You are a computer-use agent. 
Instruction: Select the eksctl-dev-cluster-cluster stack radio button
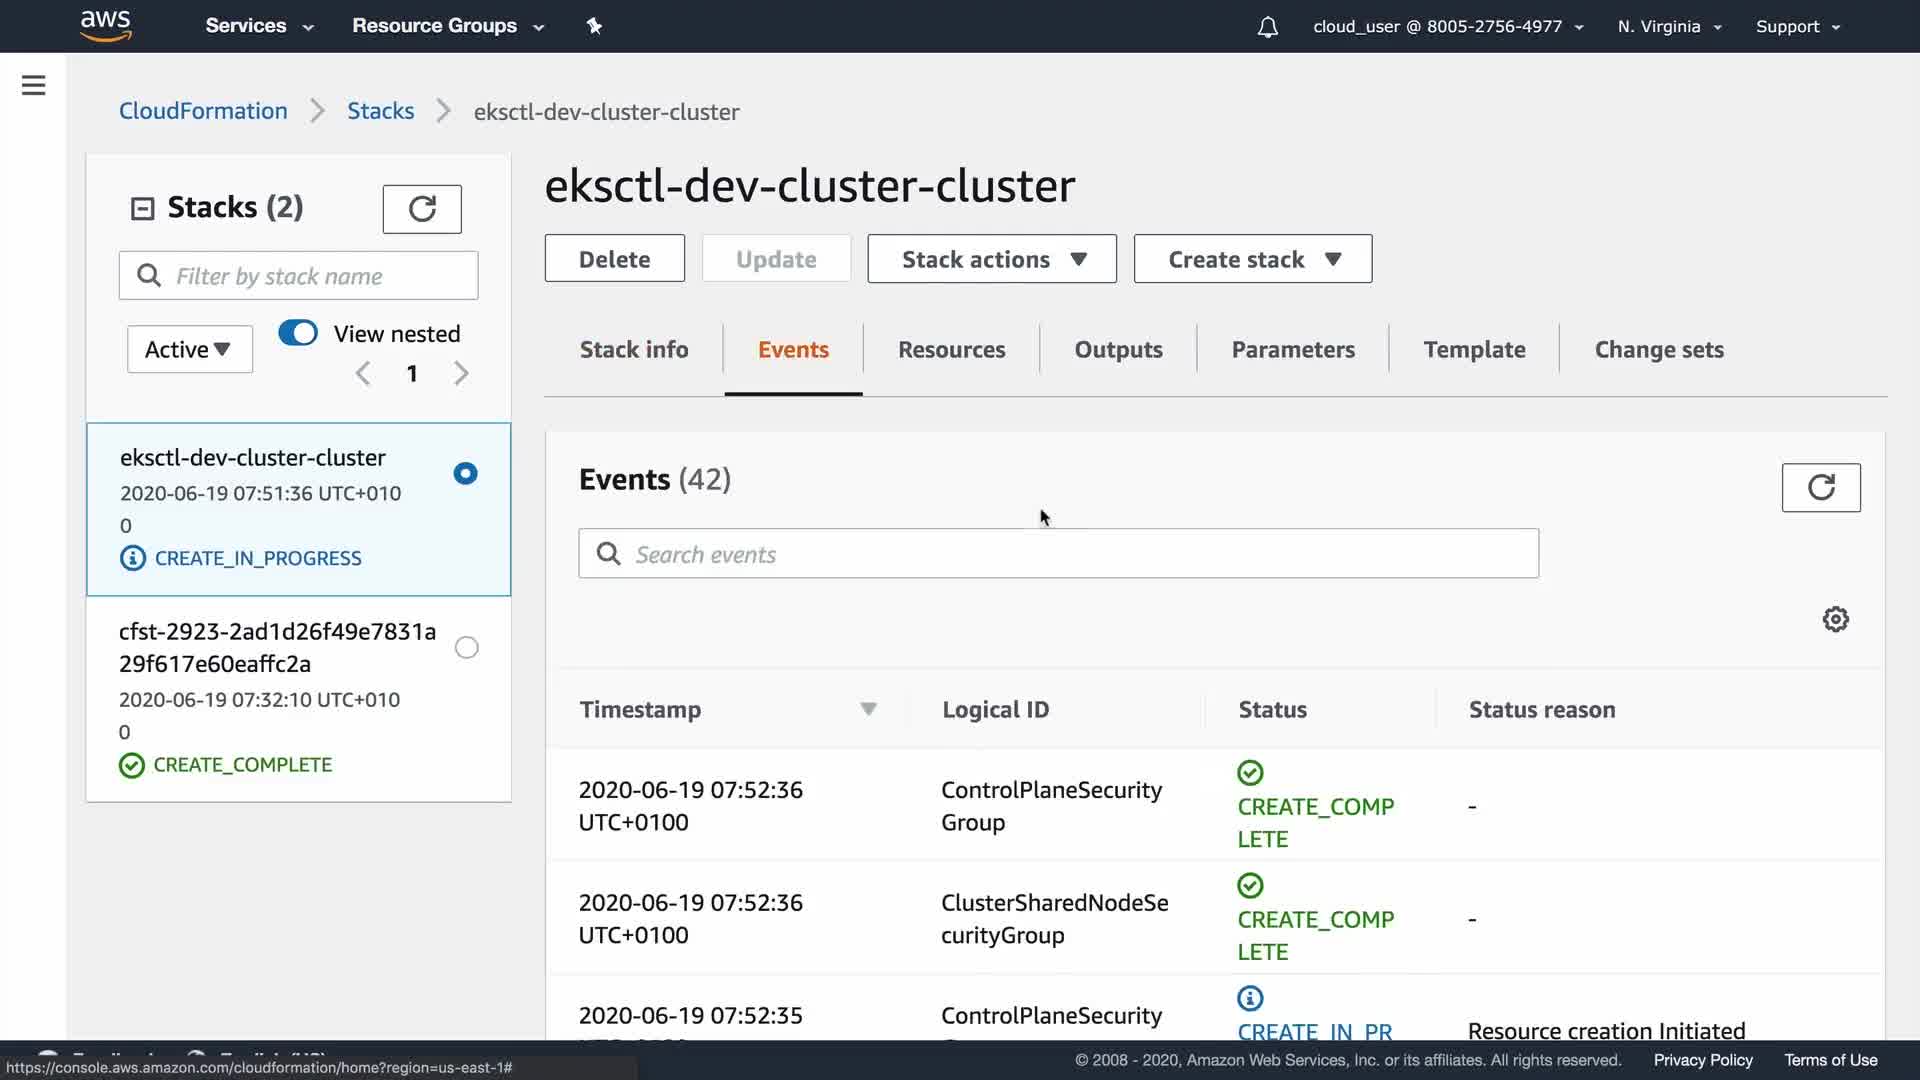[x=465, y=474]
